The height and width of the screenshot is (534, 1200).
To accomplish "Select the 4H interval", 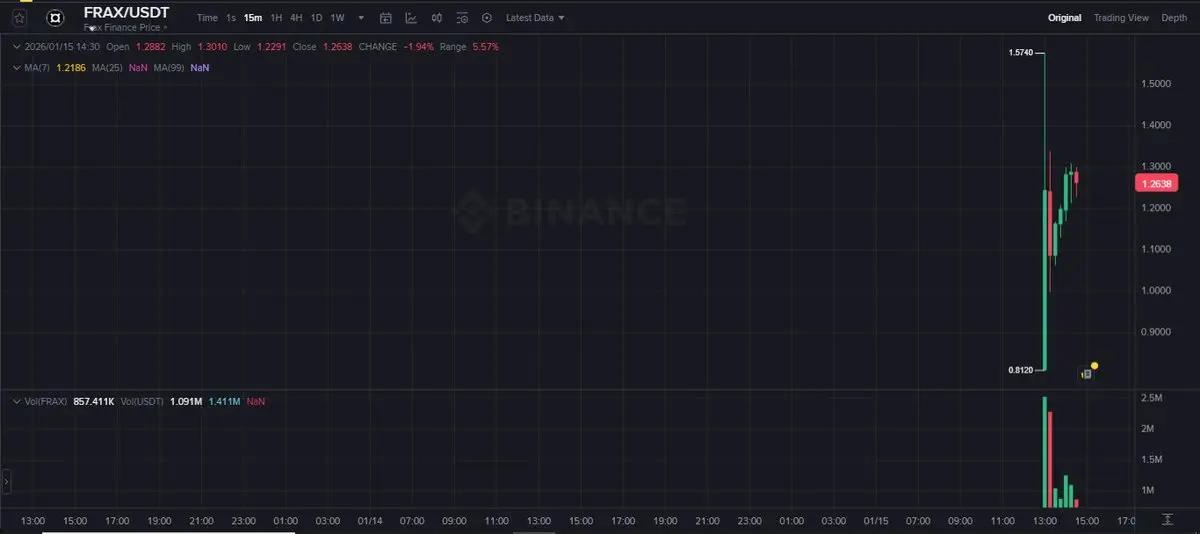I will tap(296, 18).
